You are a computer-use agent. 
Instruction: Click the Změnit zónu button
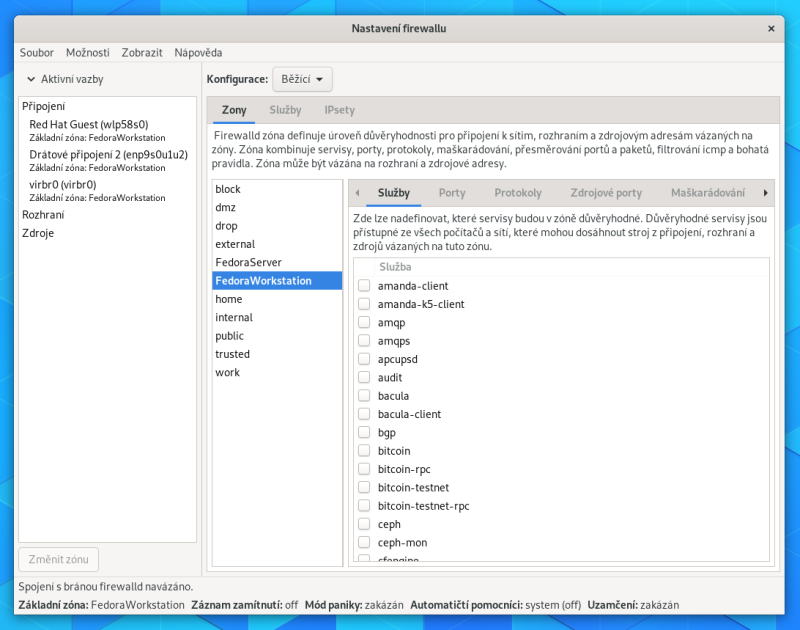tap(58, 559)
